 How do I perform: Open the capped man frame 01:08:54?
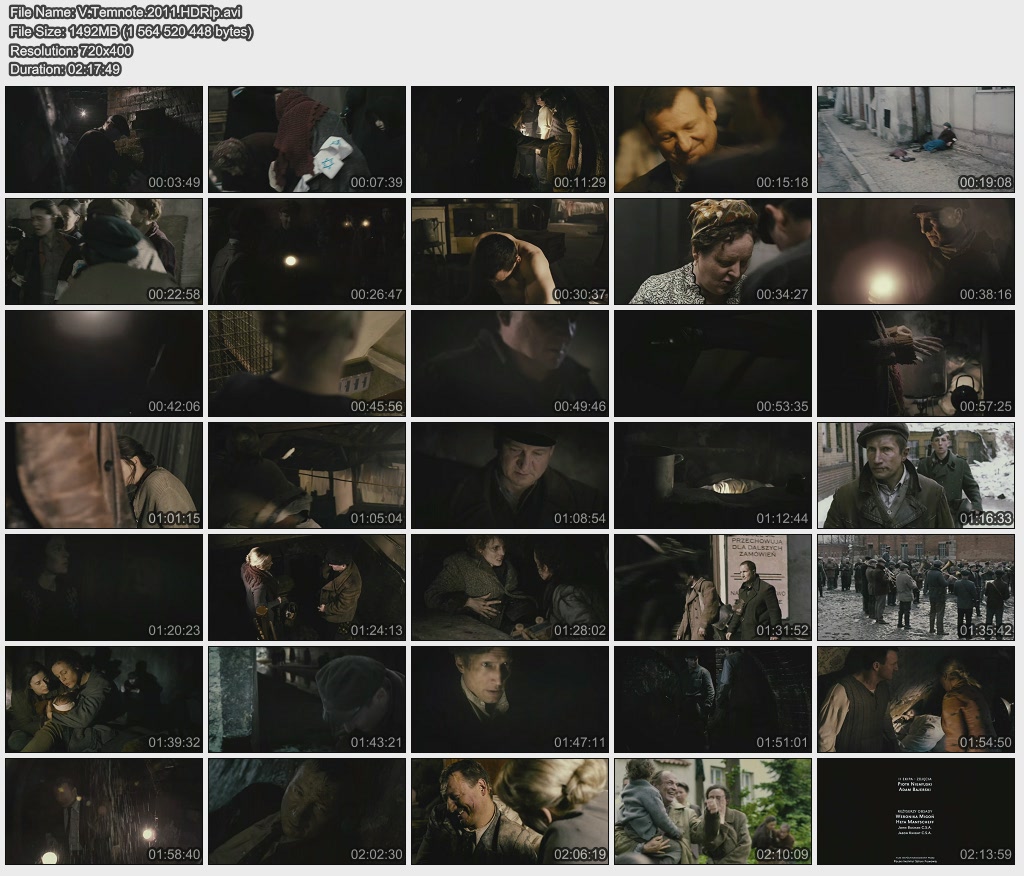point(510,476)
